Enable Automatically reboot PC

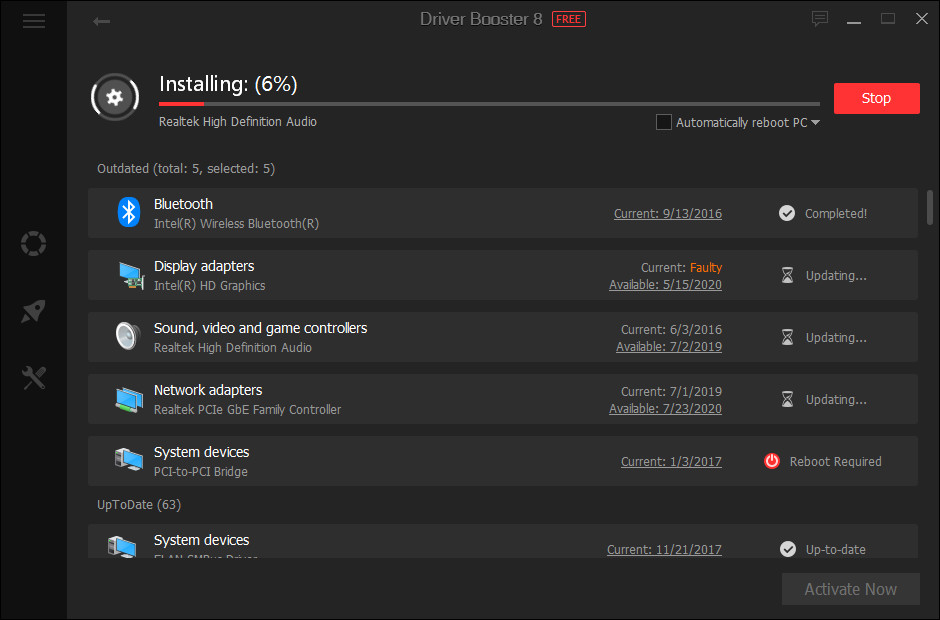pyautogui.click(x=663, y=121)
